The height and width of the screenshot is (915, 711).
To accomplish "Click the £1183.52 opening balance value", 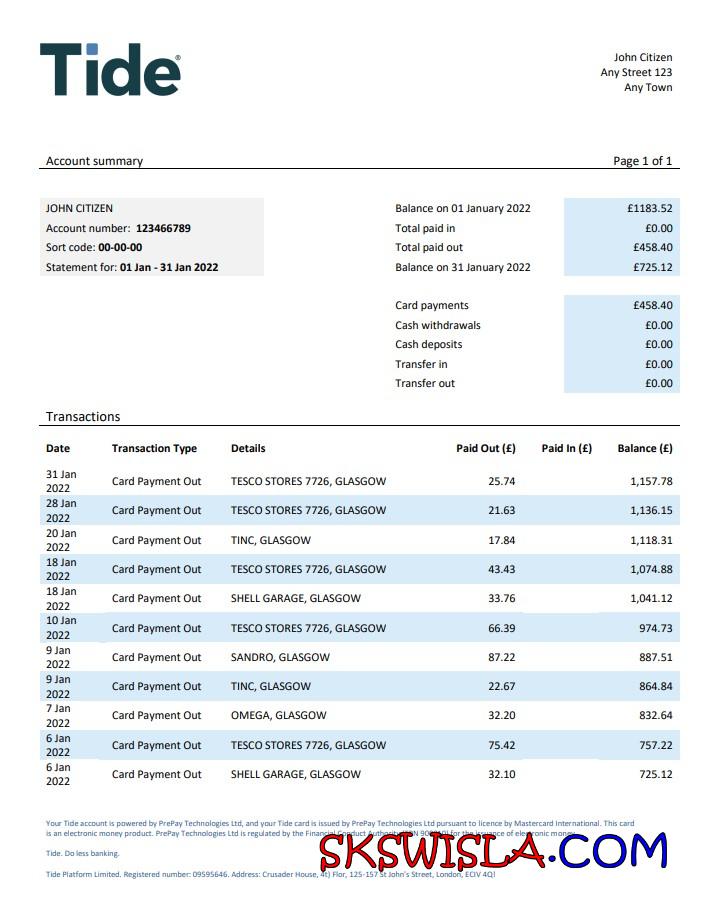I will [x=649, y=208].
